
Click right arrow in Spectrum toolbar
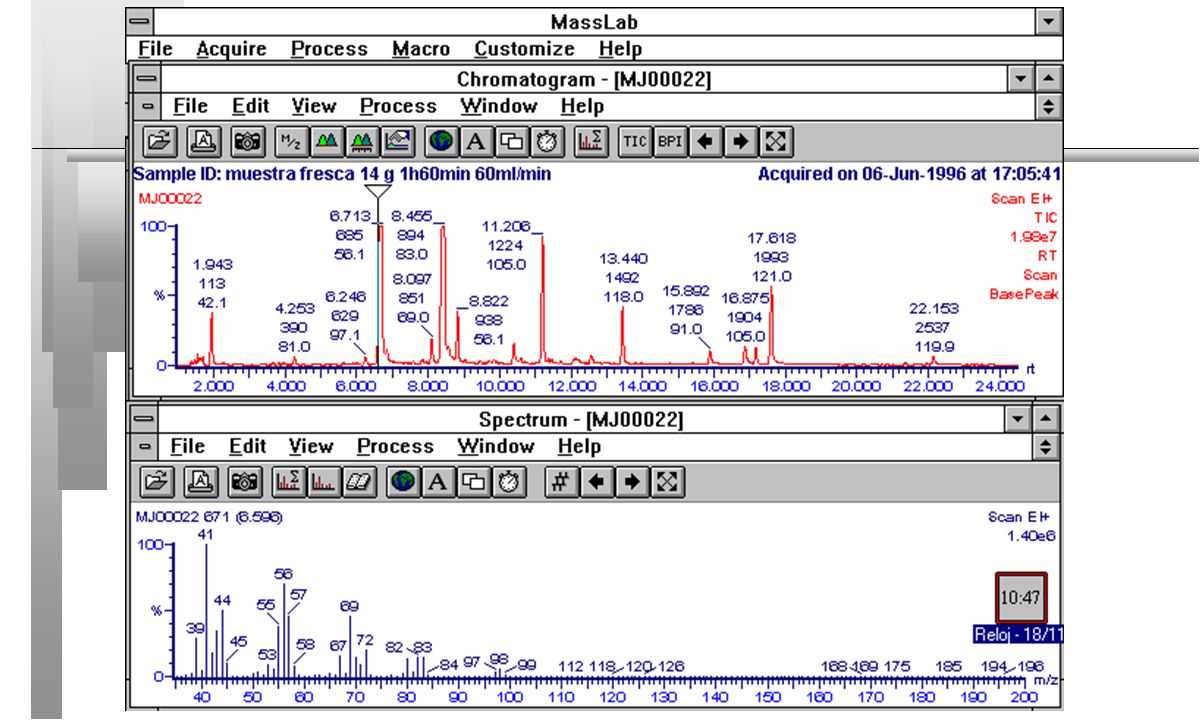(631, 482)
